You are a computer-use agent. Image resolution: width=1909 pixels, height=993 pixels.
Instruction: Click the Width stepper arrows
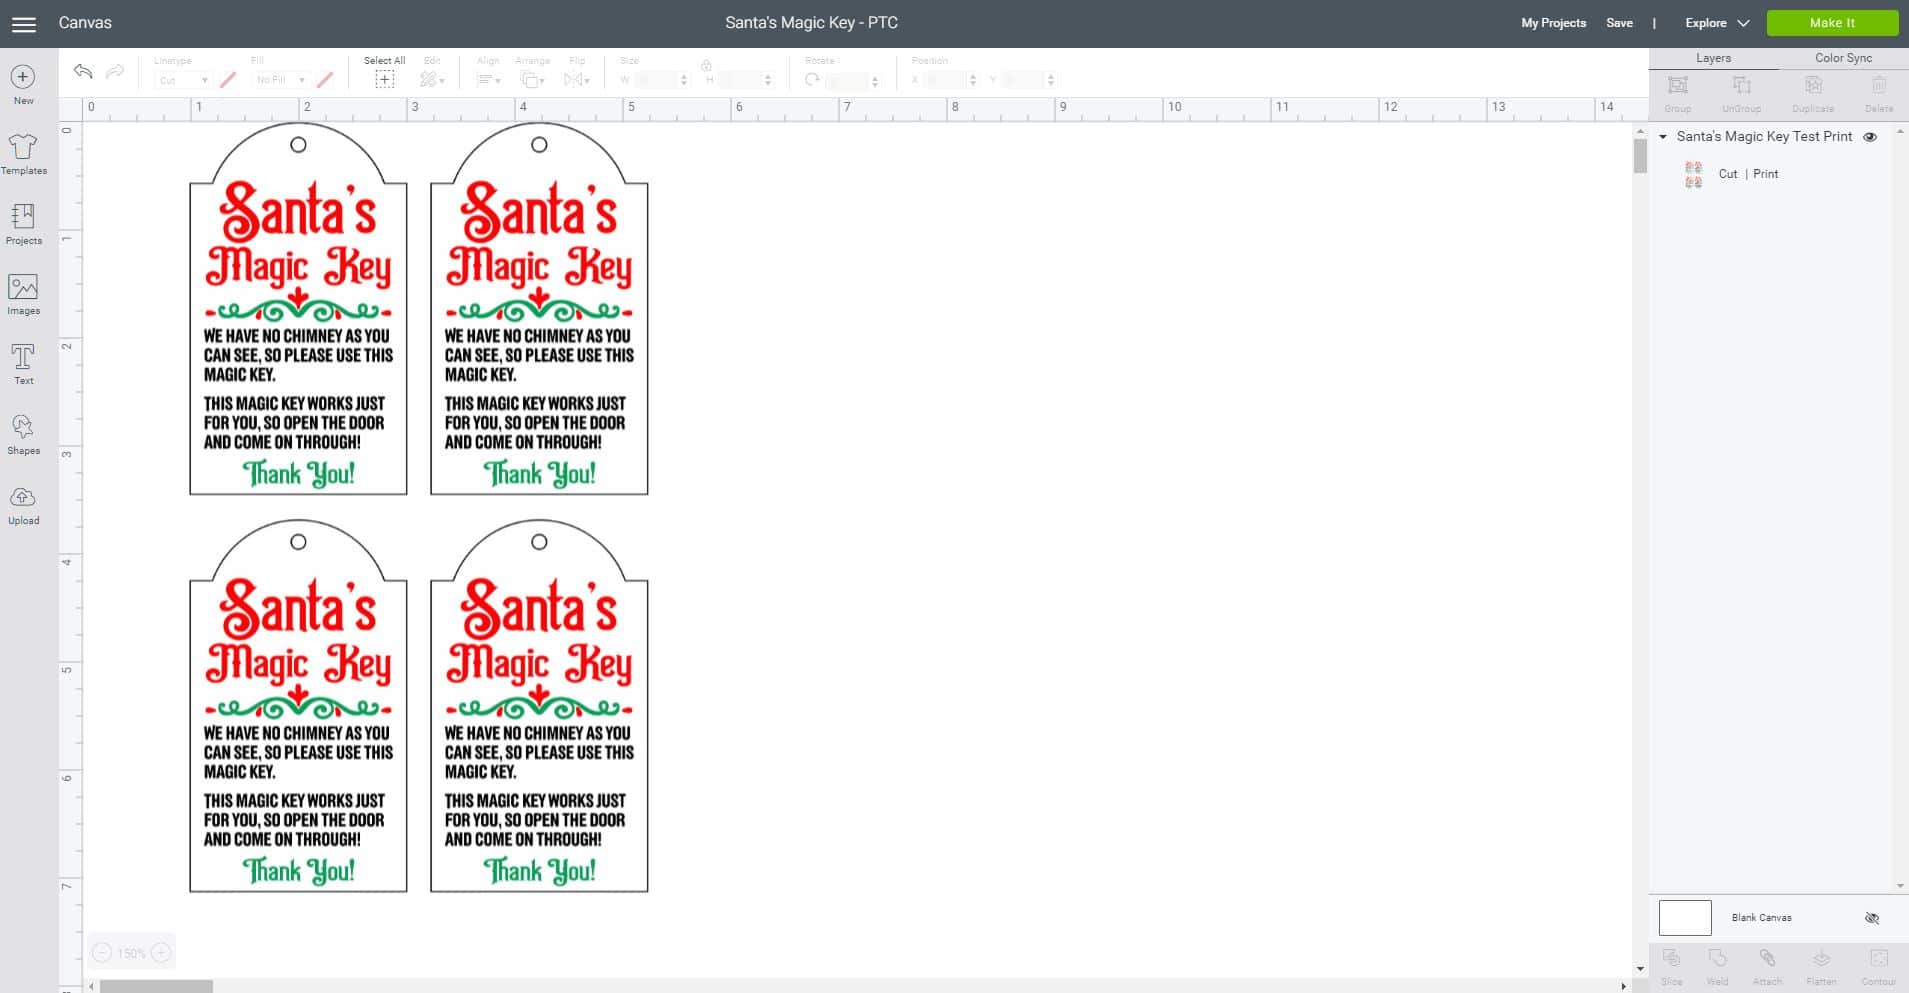684,80
